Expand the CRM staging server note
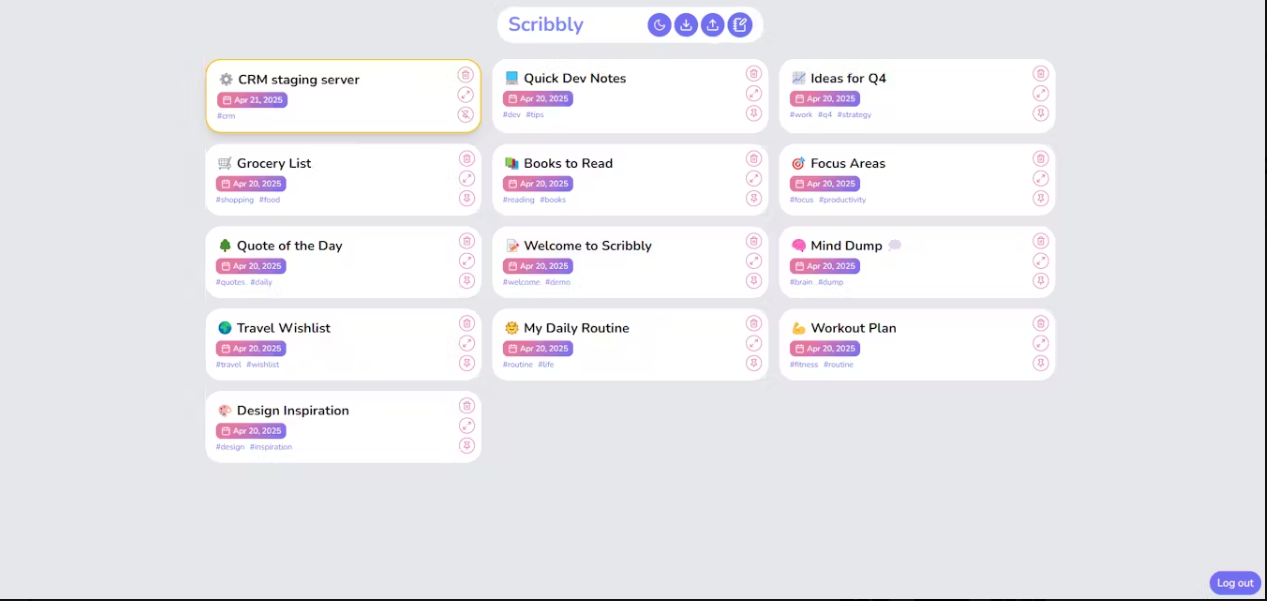Screen dimensions: 1267x601 (x=466, y=95)
